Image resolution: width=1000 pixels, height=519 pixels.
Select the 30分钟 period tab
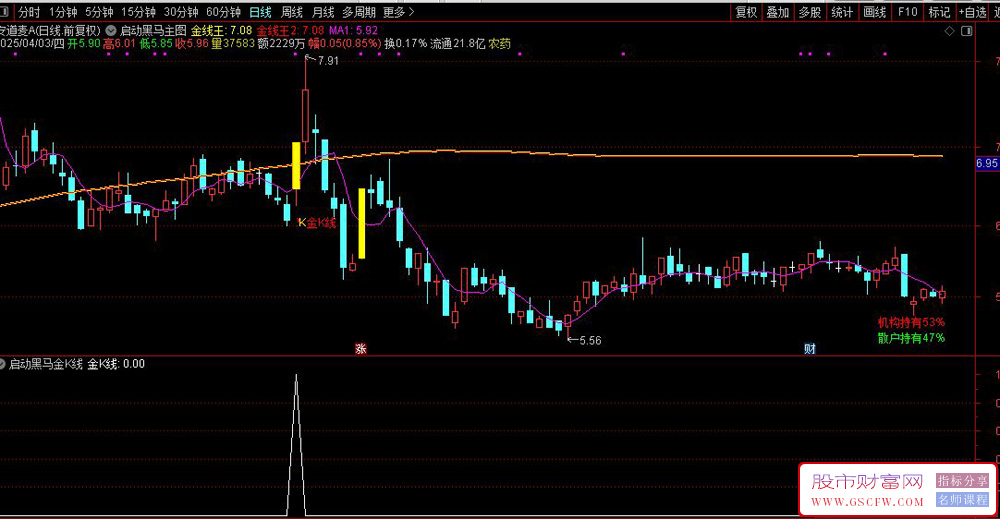pos(181,12)
